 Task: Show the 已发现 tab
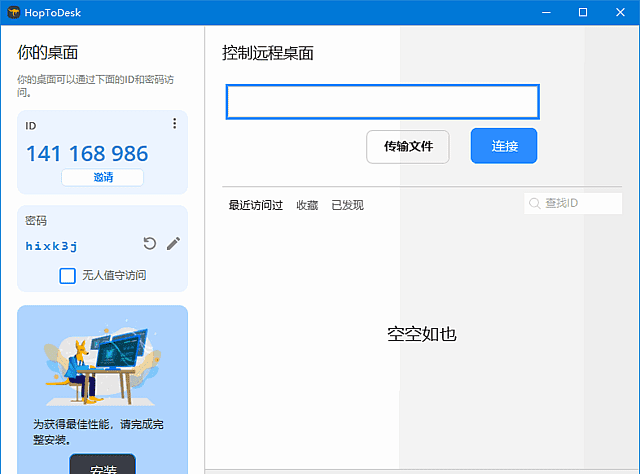click(347, 205)
